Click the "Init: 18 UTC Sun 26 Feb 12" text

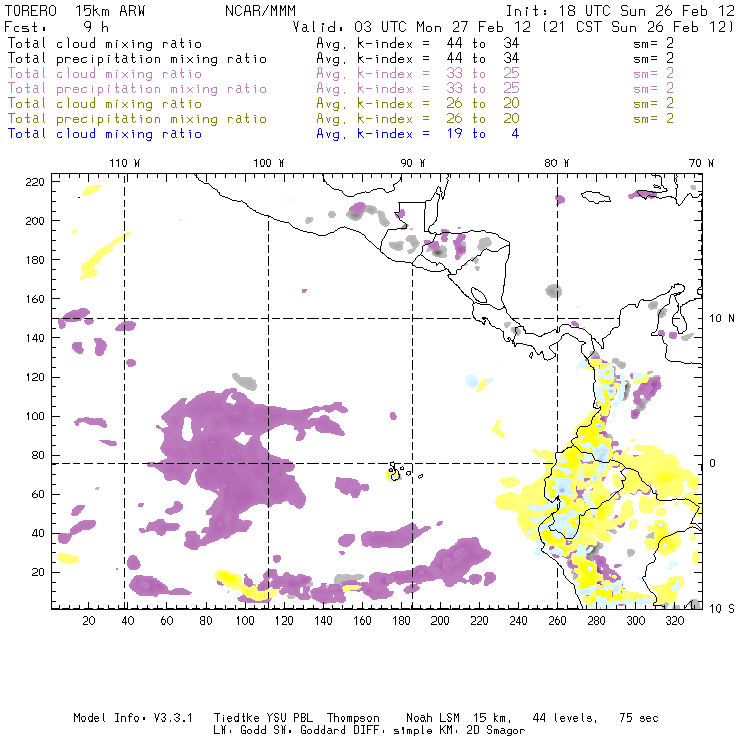click(620, 11)
